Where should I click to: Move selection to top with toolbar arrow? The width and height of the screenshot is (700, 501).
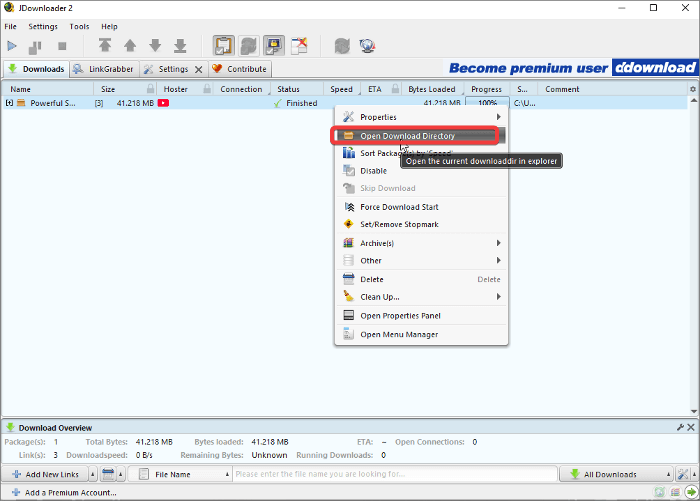(x=105, y=46)
